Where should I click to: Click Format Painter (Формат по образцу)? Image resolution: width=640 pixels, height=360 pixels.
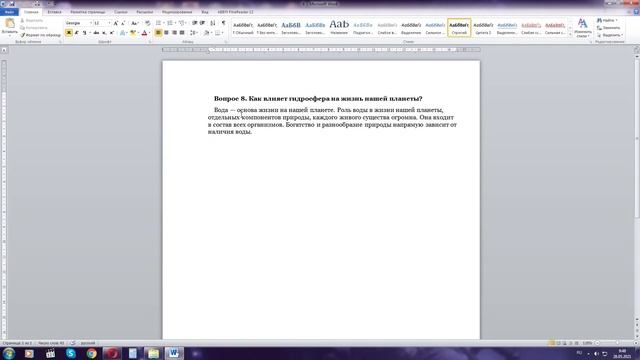[x=40, y=35]
